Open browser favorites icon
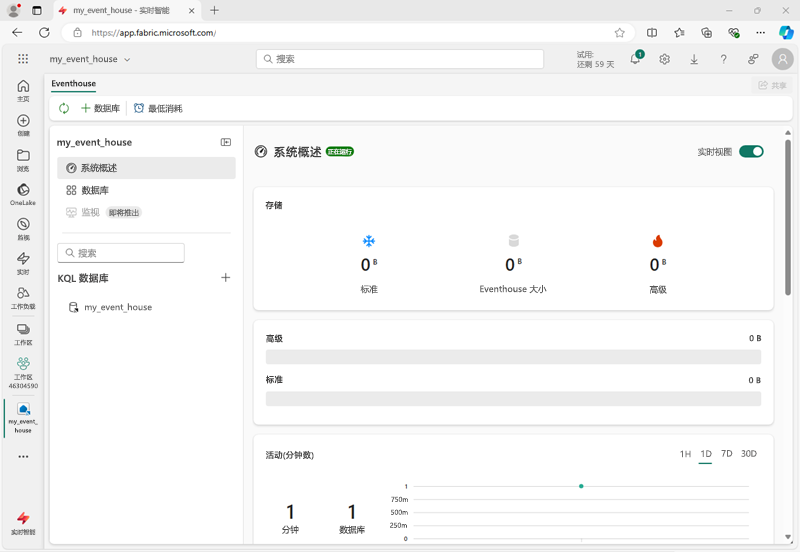The image size is (800, 552). tap(679, 33)
